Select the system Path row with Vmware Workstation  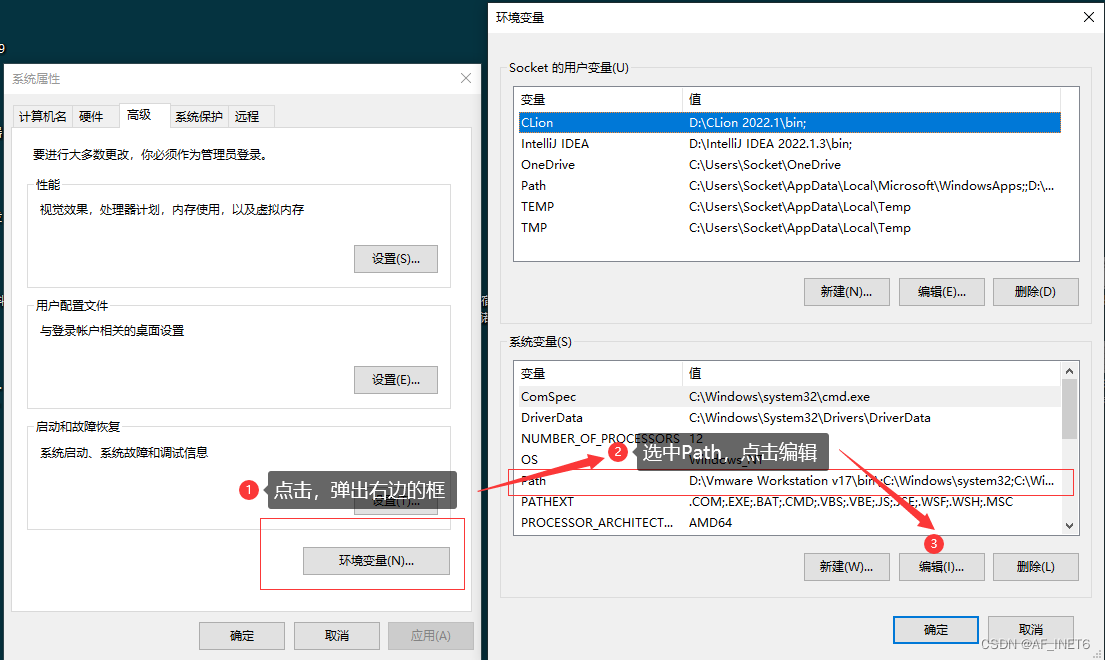point(789,481)
